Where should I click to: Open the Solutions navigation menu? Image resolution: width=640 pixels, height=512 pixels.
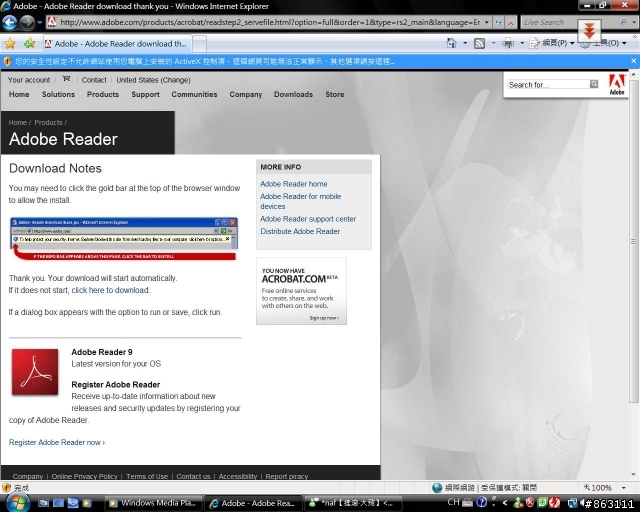tap(58, 94)
